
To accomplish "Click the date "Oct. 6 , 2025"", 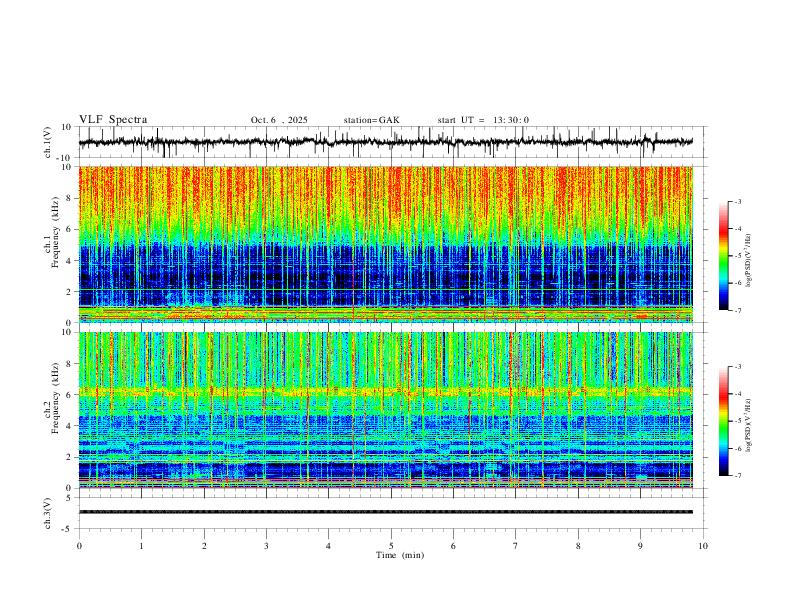I will 279,120.
